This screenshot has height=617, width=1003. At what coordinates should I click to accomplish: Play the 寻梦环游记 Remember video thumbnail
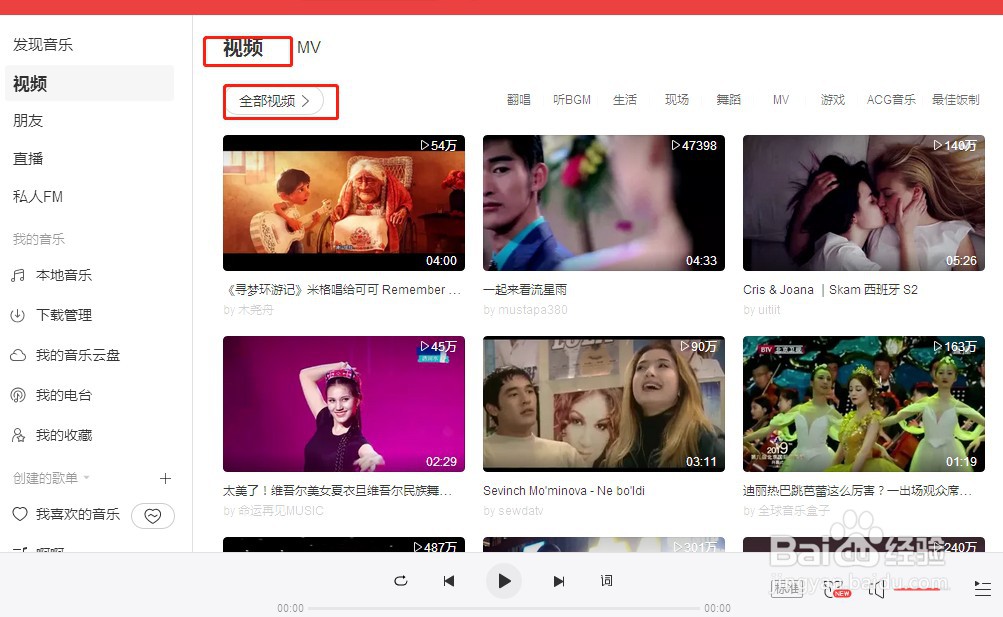coord(344,203)
